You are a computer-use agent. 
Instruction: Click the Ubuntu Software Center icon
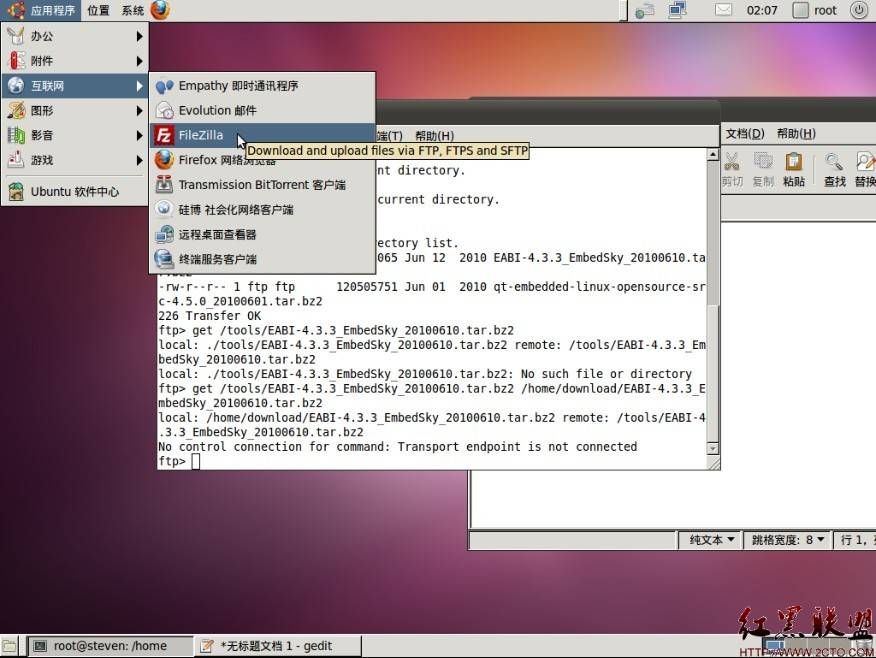click(16, 192)
